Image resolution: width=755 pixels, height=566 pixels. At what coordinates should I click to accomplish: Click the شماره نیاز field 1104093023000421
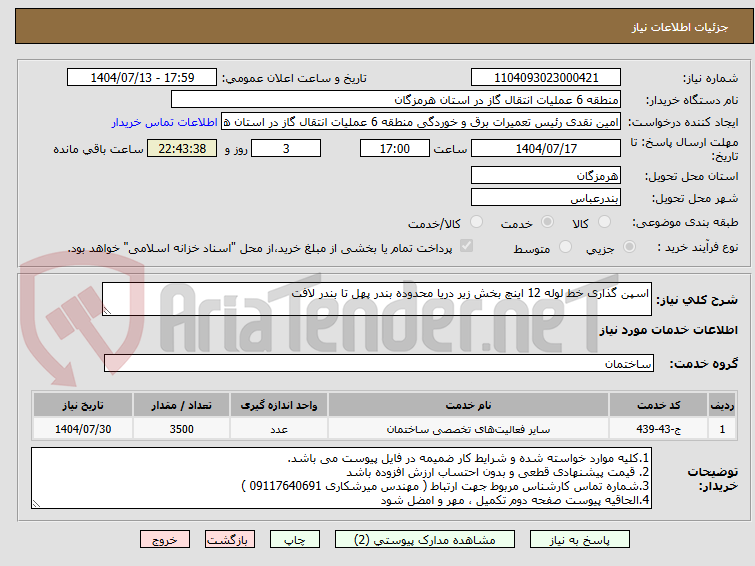(546, 78)
